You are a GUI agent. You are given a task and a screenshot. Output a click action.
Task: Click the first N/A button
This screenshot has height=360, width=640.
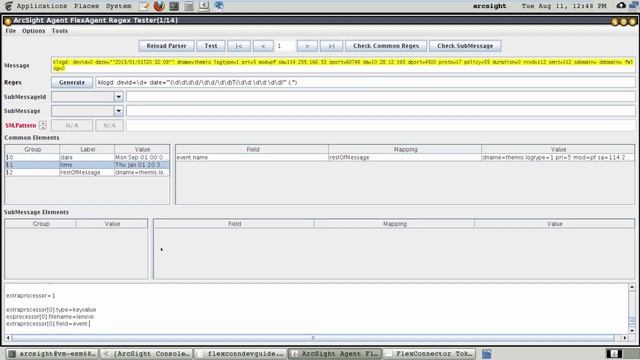pyautogui.click(x=72, y=125)
